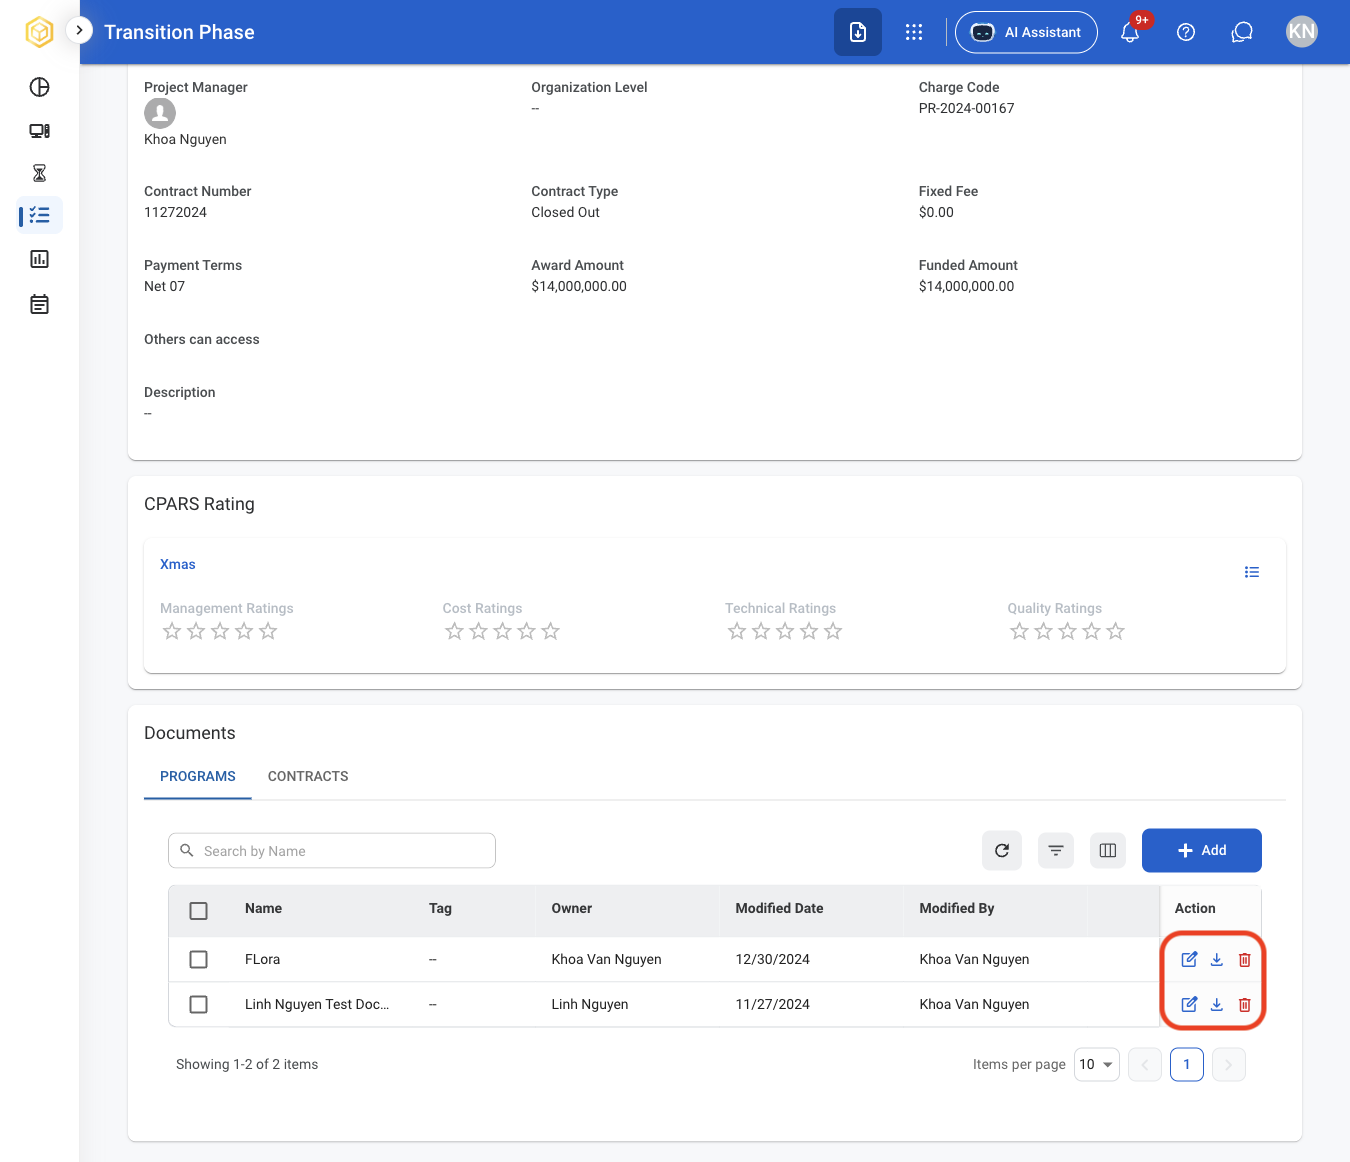
Task: Click the Add document button
Action: point(1202,850)
